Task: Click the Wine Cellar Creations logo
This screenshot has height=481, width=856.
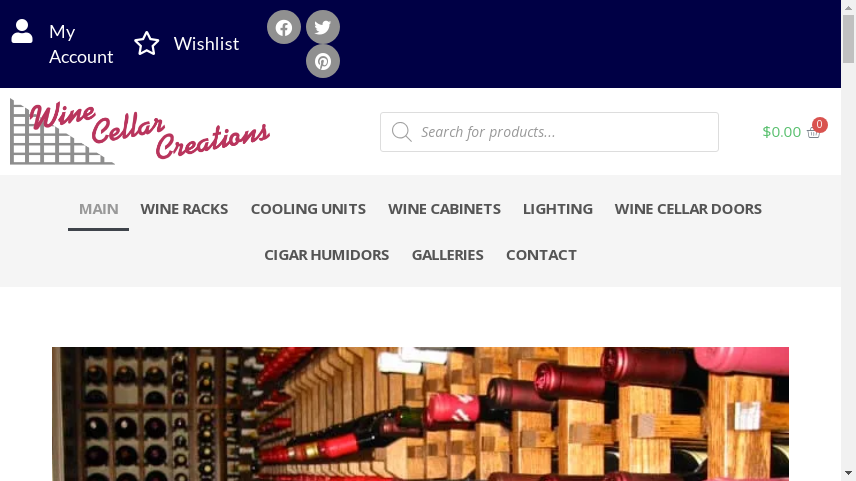Action: click(x=140, y=132)
